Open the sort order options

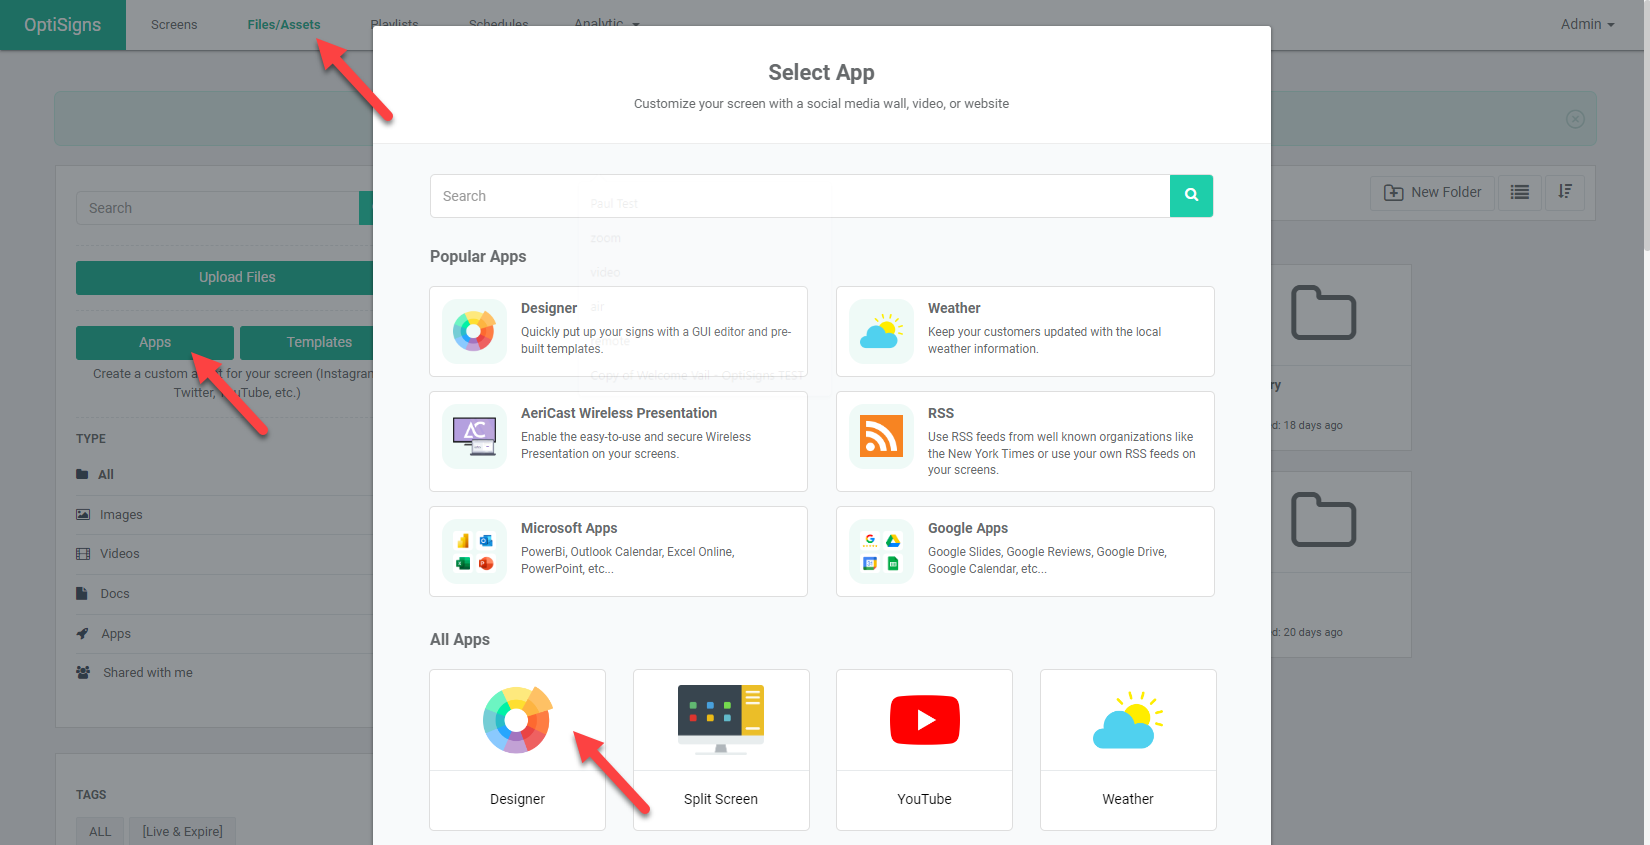coord(1565,192)
